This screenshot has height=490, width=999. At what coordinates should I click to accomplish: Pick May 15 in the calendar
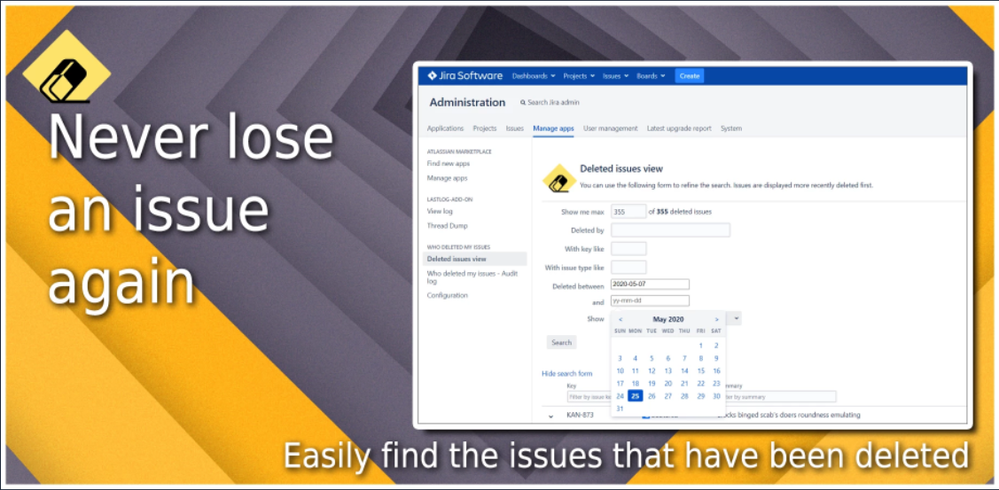[701, 371]
